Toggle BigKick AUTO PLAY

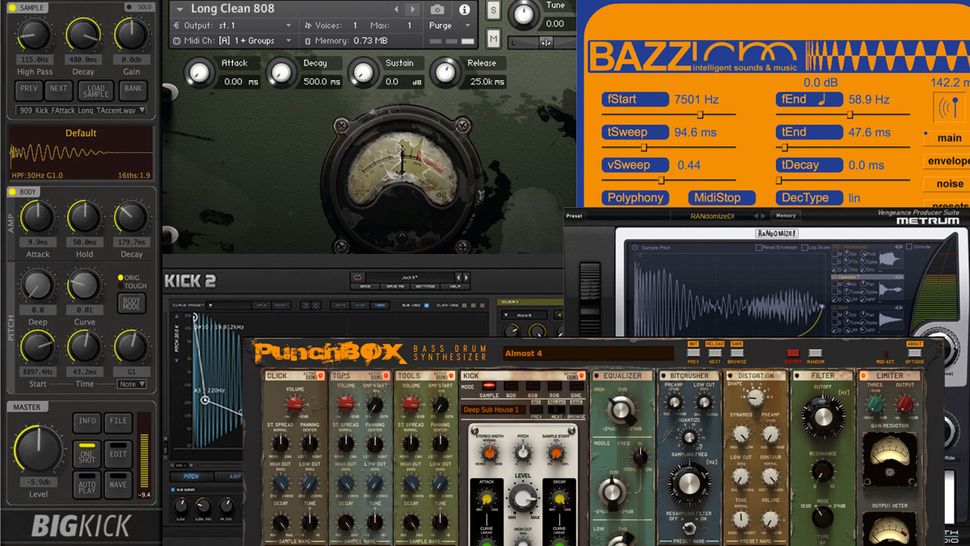pyautogui.click(x=87, y=485)
